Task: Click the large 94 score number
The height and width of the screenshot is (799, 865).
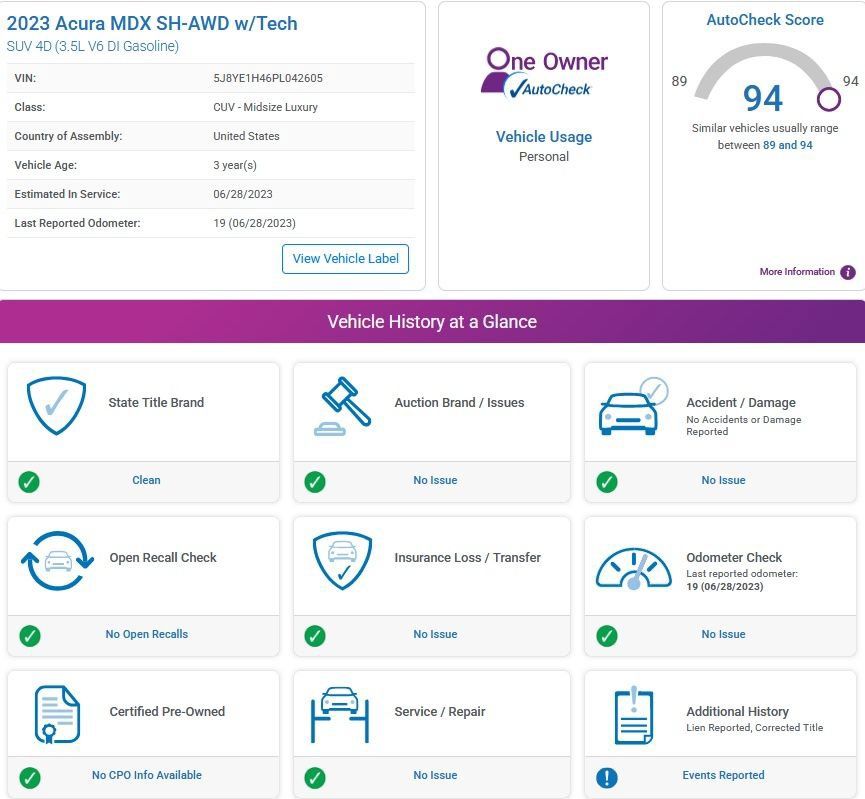Action: [763, 98]
